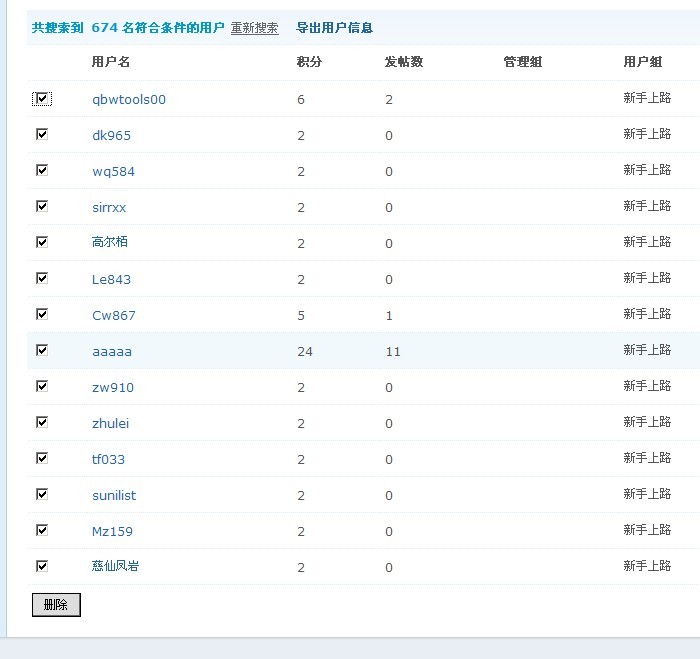Click the 24 points value for aaaaa
Screen dimensions: 700x659
tap(305, 352)
